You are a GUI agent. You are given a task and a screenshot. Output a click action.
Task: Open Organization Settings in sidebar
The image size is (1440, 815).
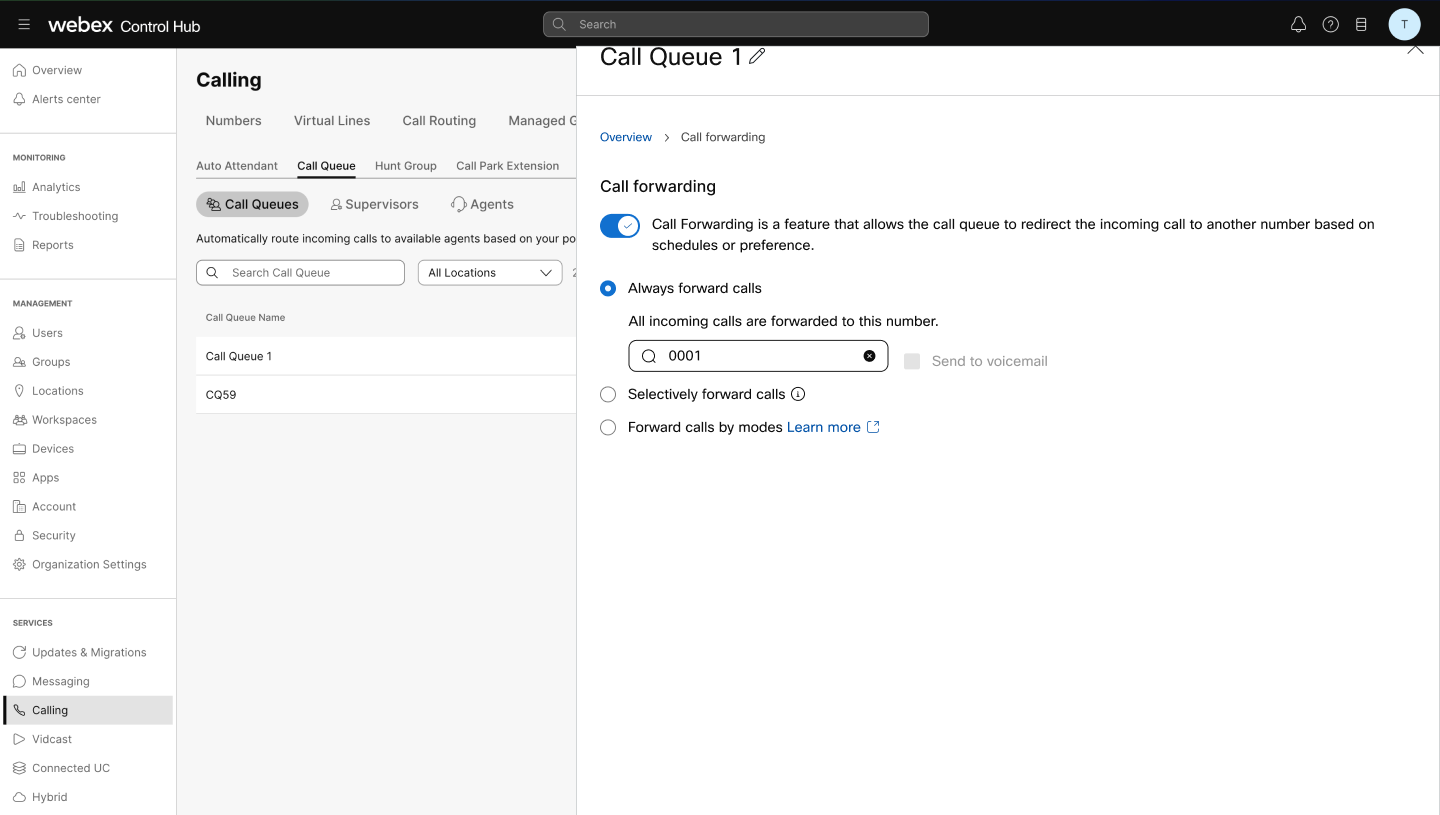coord(88,565)
